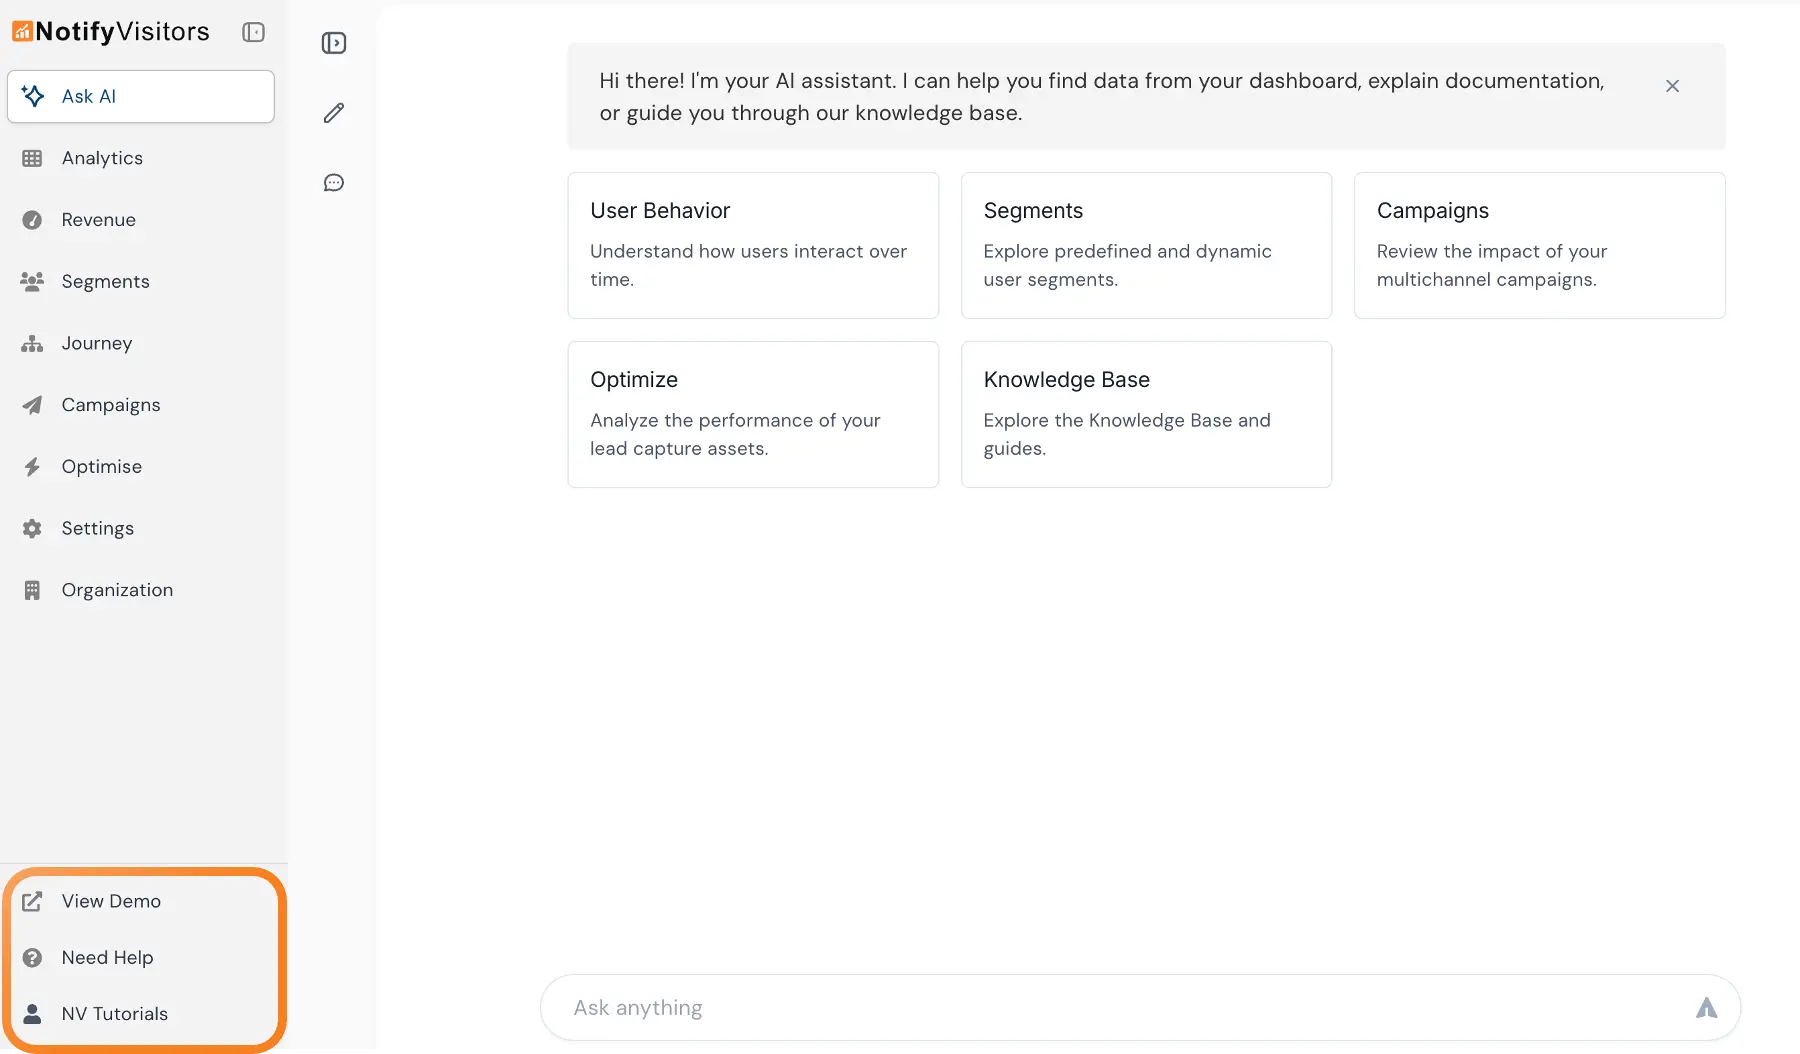Select the User Behavior suggestion card

[753, 245]
